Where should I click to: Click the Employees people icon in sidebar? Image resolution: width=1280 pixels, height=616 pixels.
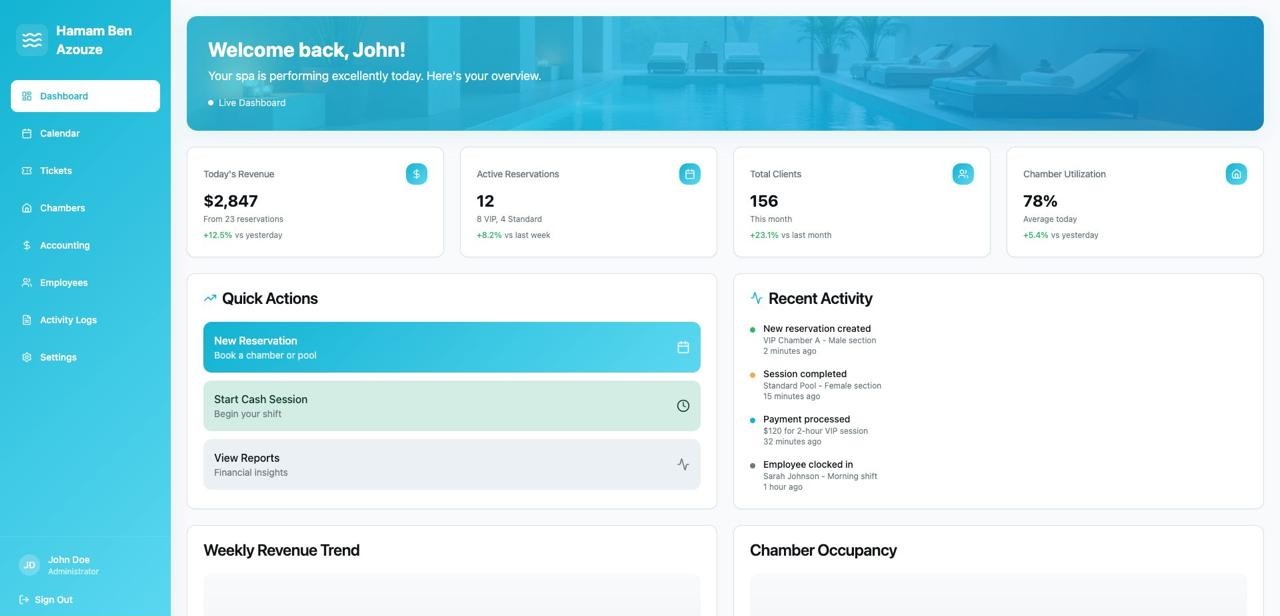(x=27, y=283)
